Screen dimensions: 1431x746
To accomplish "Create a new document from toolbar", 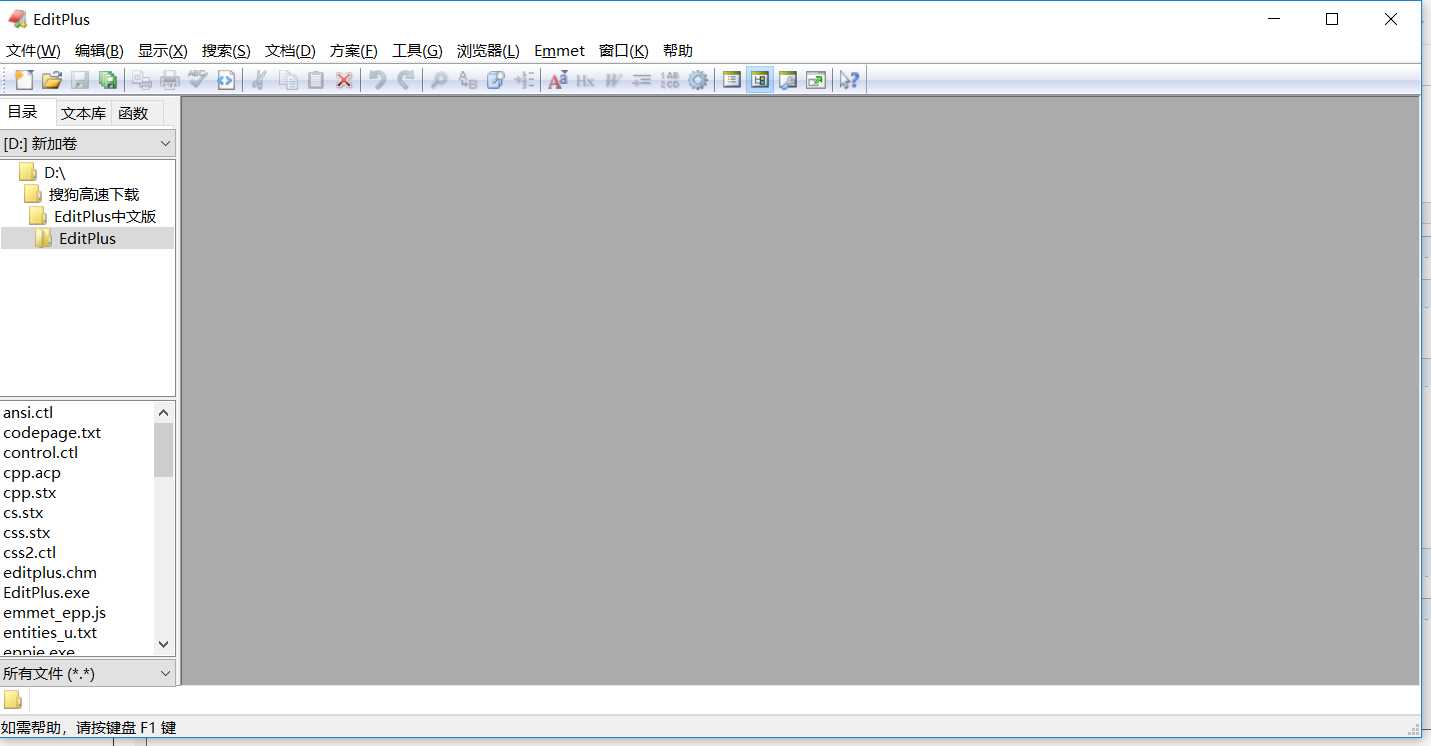I will pos(24,80).
